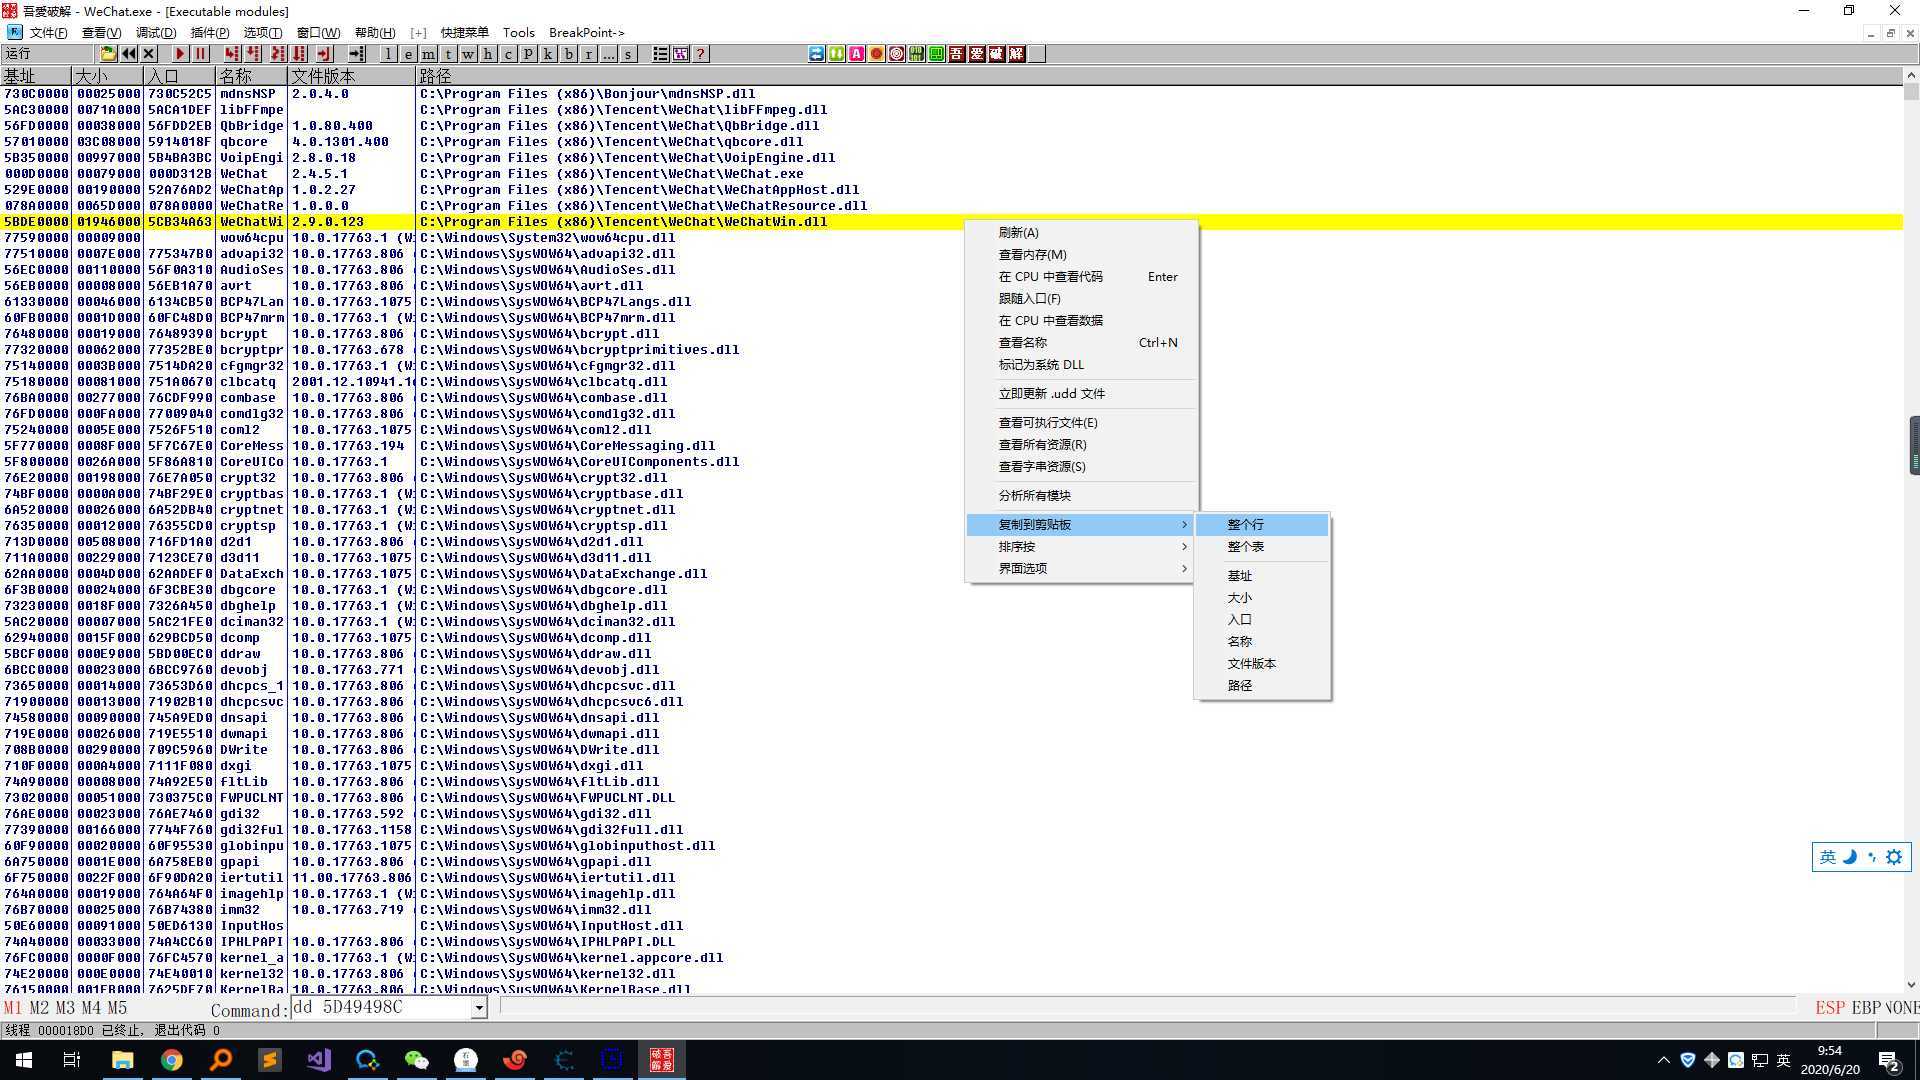The height and width of the screenshot is (1080, 1920).
Task: Click the red Run play icon
Action: tap(180, 54)
